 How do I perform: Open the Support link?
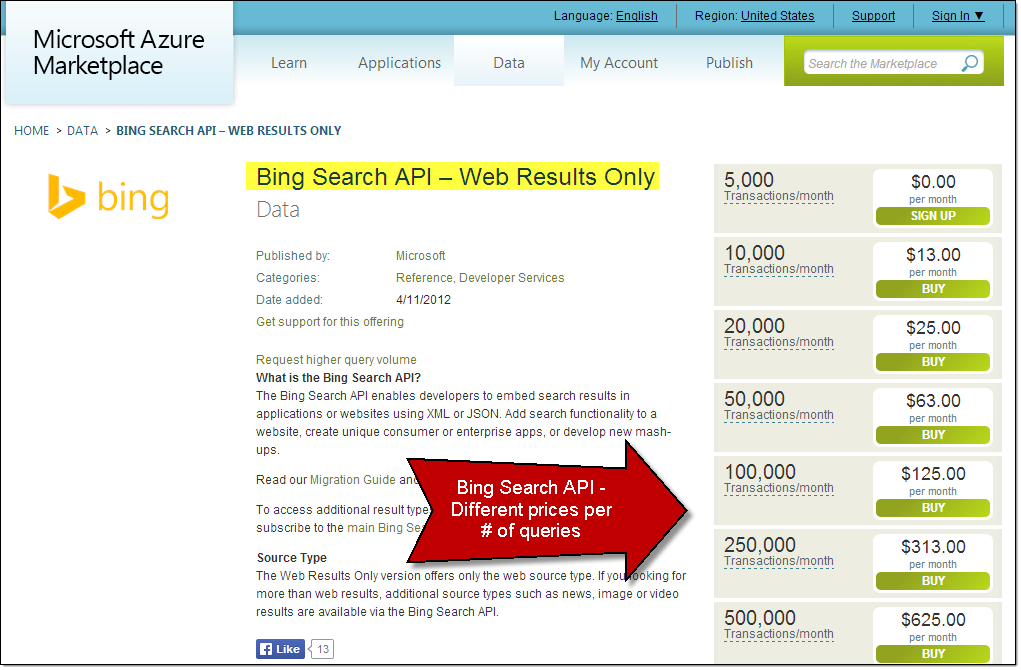pyautogui.click(x=873, y=16)
